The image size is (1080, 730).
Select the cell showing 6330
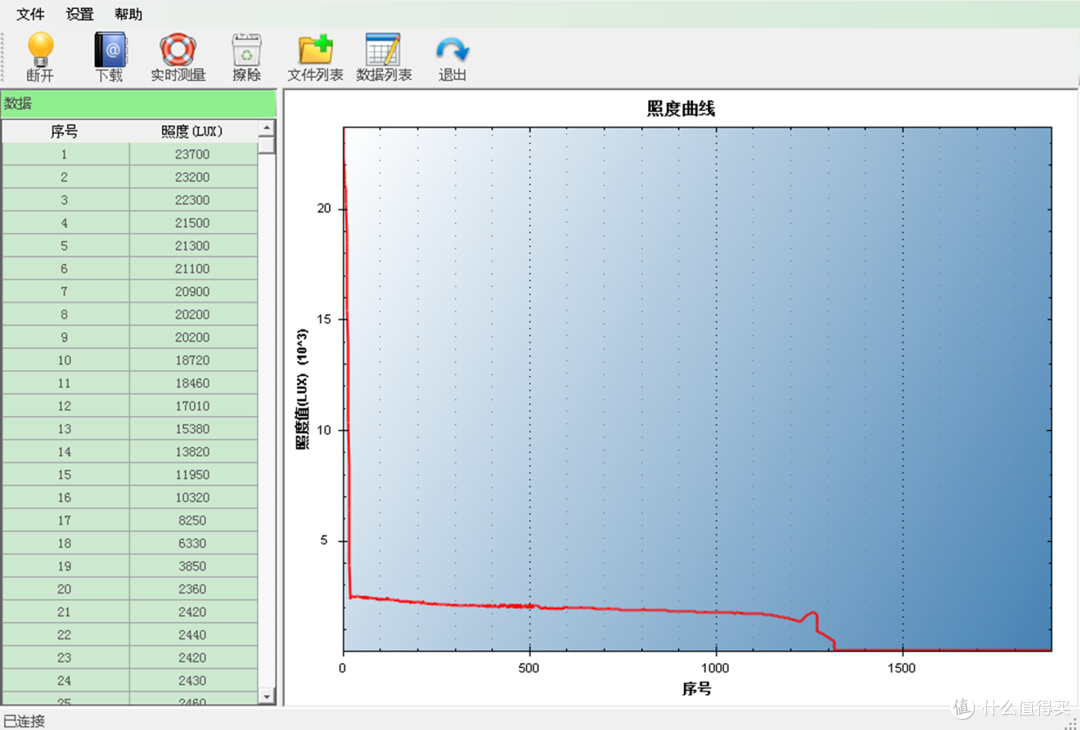click(193, 543)
